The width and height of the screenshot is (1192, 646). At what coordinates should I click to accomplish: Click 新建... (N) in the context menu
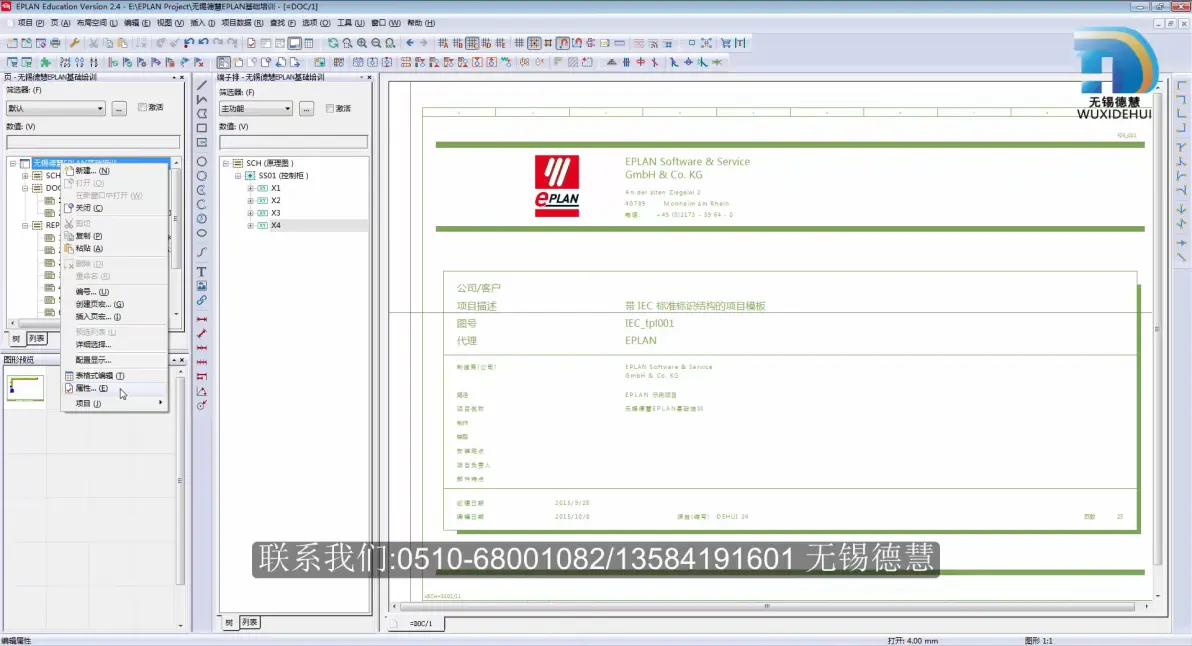(x=114, y=171)
